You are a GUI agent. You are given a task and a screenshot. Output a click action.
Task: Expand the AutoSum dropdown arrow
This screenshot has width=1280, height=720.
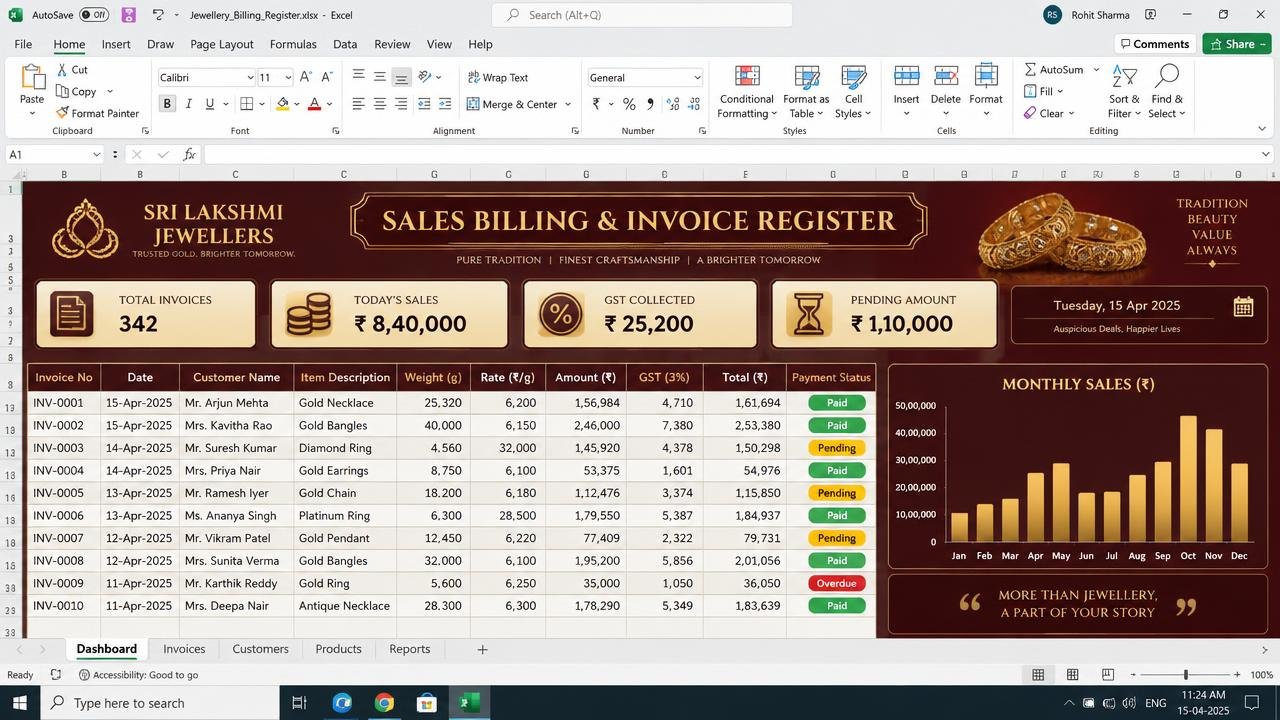[1096, 70]
